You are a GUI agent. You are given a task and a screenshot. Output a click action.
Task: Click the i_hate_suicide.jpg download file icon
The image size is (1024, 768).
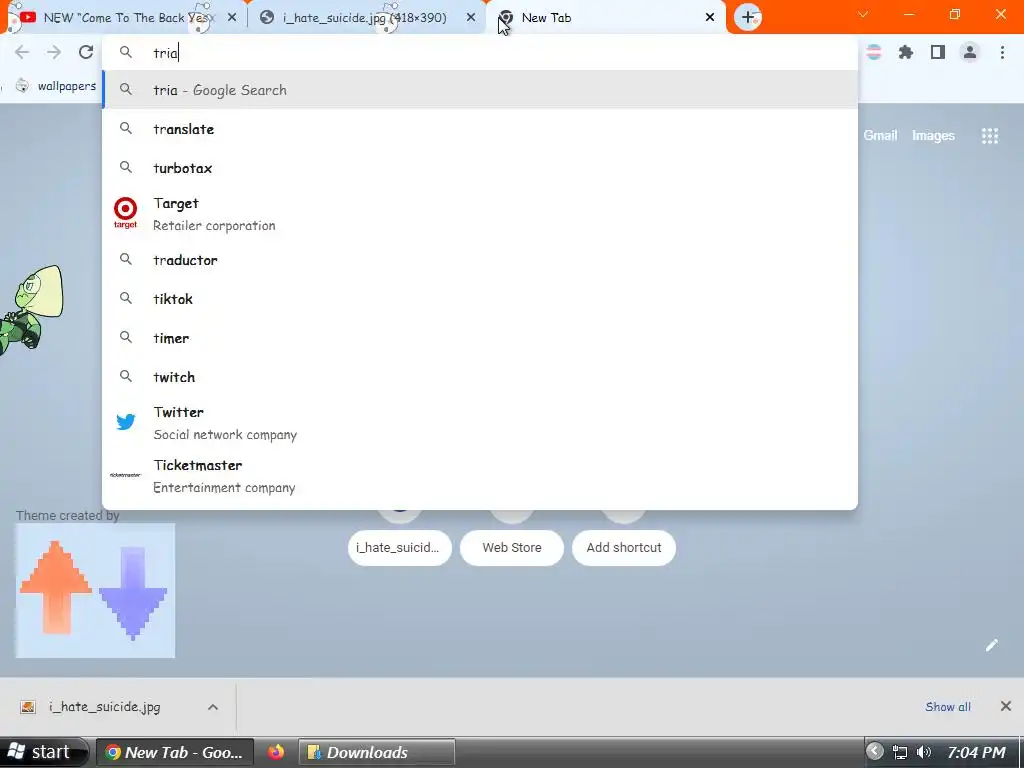tap(27, 707)
